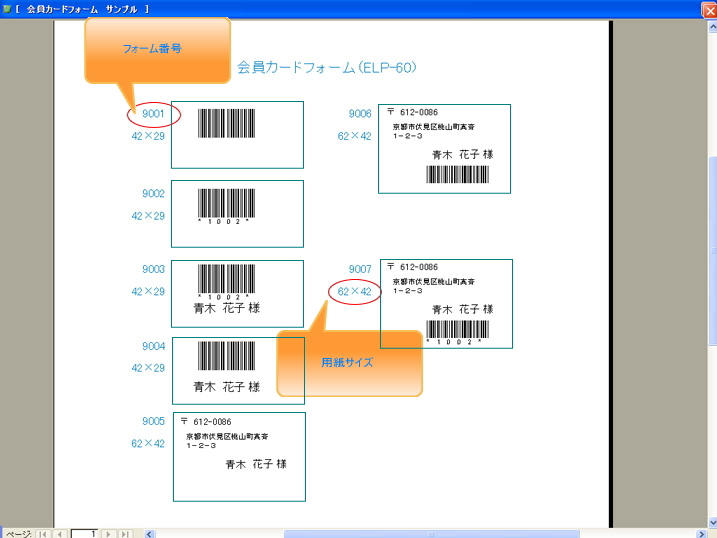Click the barcode in the 9001 label sample
The image size is (717, 538).
point(226,123)
